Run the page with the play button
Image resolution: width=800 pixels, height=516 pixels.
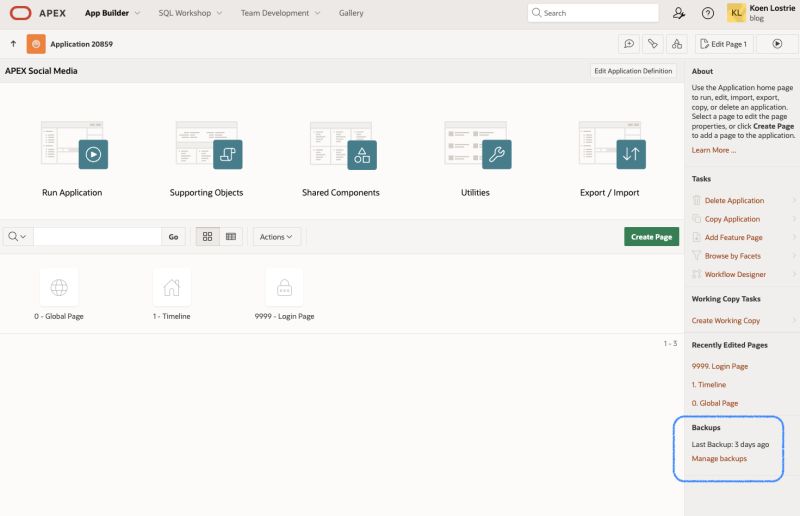[777, 44]
